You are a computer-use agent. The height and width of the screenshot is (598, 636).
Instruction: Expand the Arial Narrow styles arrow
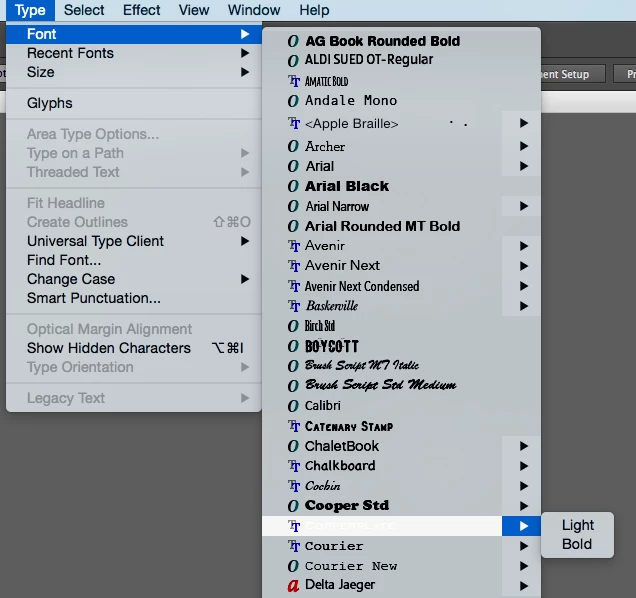[x=524, y=206]
